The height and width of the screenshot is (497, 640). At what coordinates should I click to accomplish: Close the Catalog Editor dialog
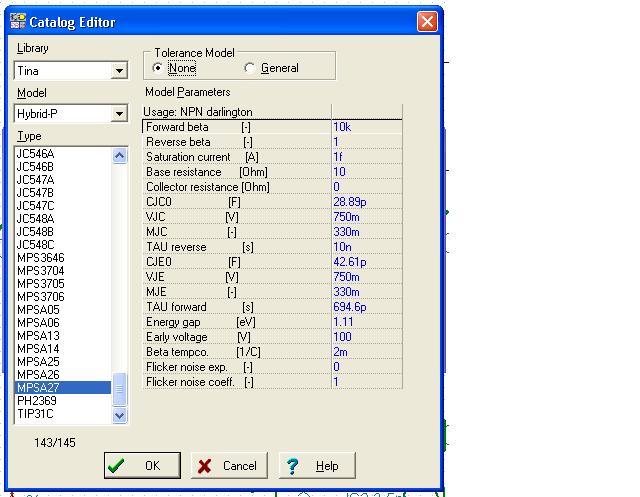427,21
